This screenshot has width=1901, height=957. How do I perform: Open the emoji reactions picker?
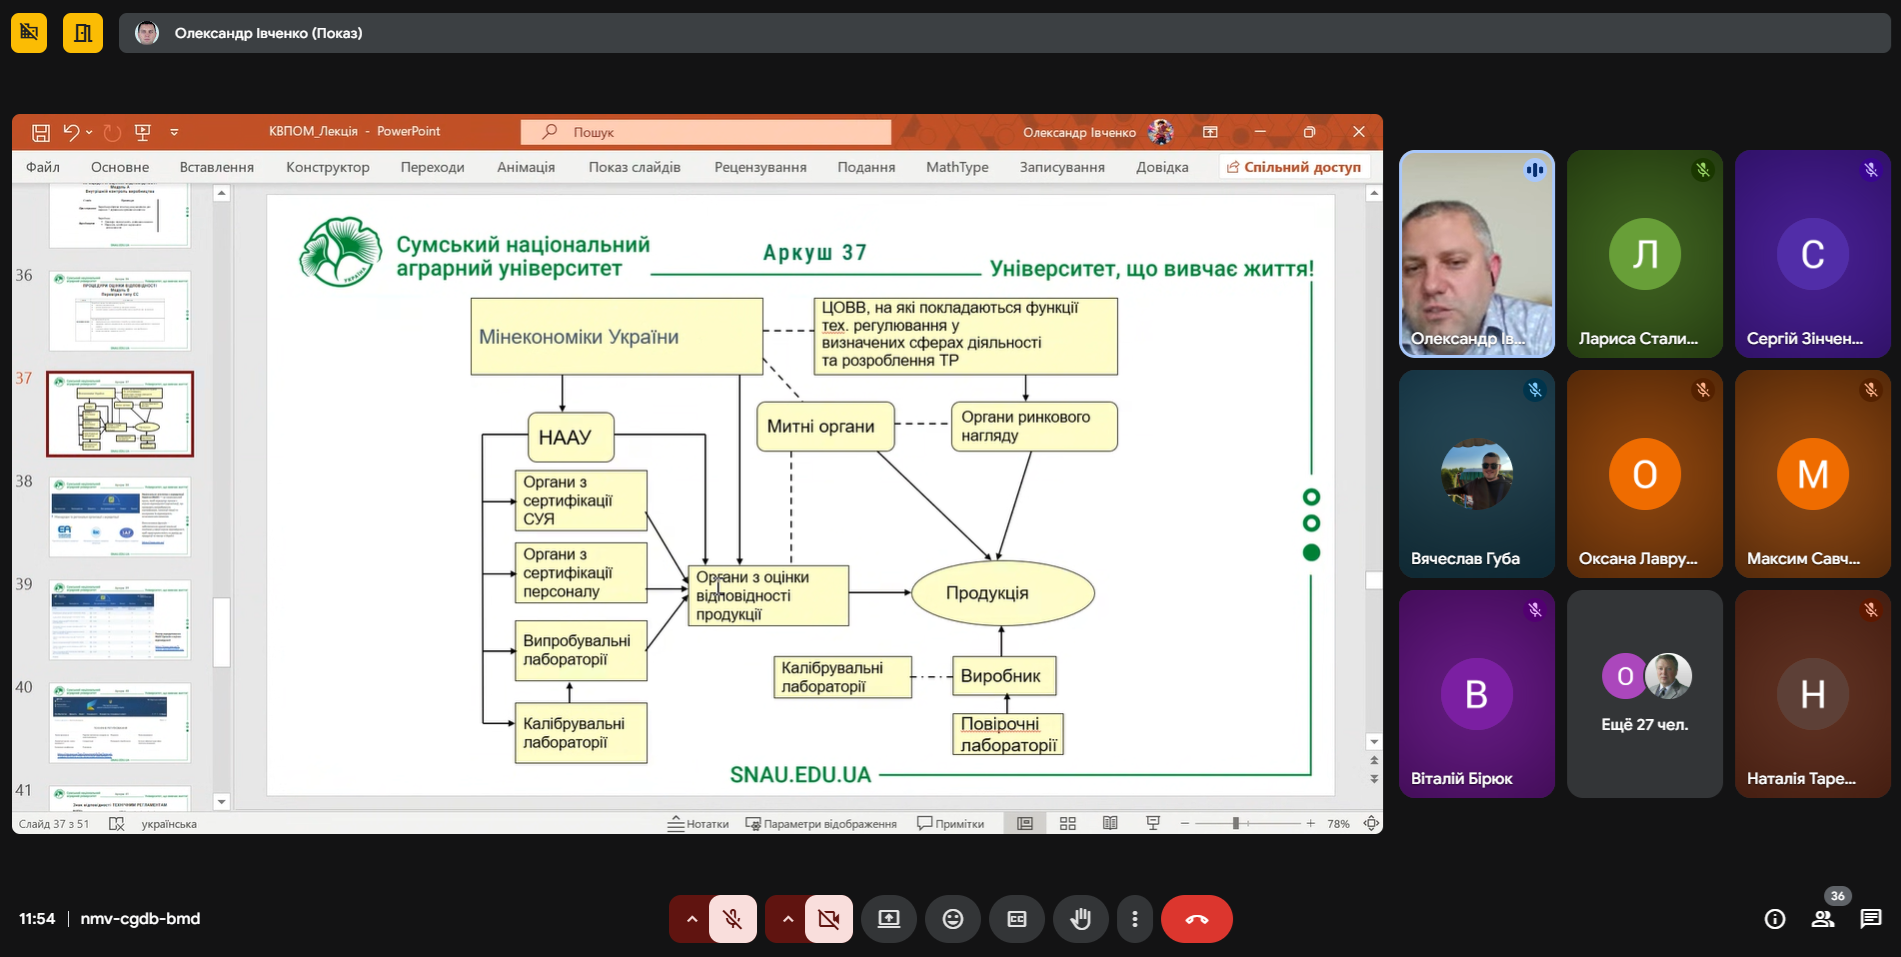(x=952, y=919)
